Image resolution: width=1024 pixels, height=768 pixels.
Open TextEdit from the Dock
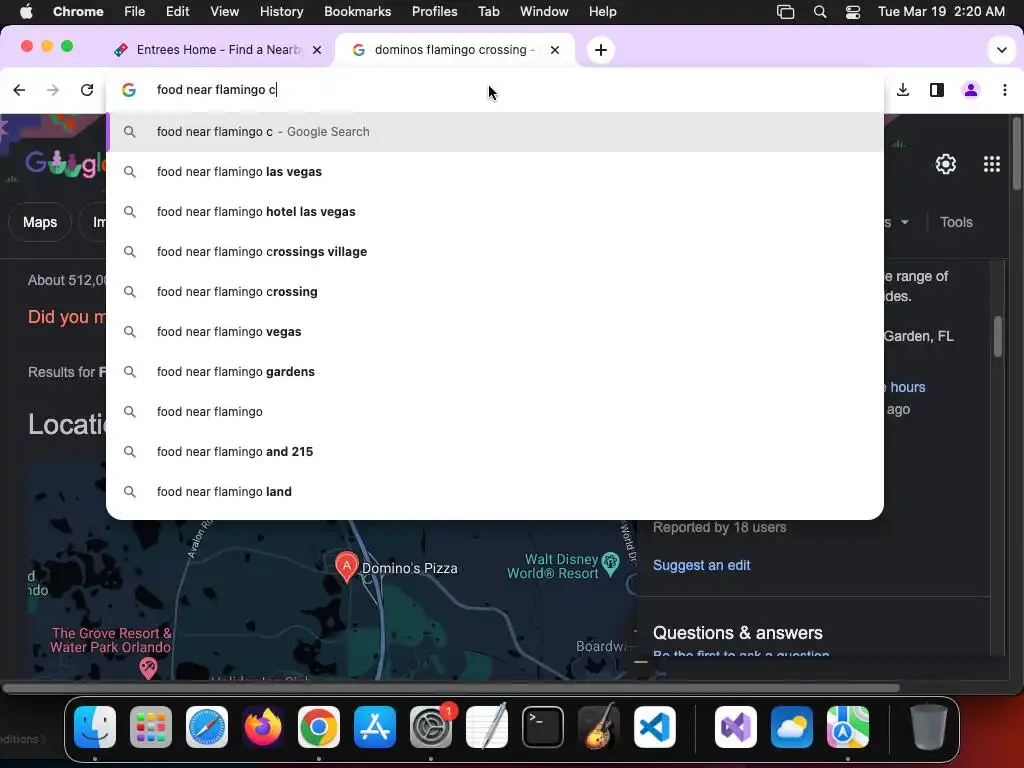tap(487, 727)
